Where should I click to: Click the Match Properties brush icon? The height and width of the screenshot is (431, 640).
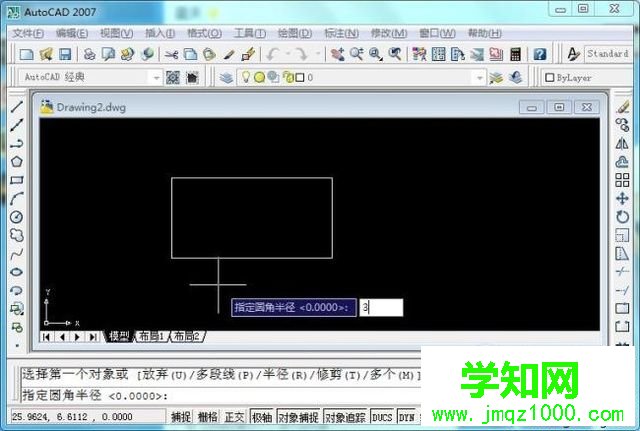(x=248, y=54)
